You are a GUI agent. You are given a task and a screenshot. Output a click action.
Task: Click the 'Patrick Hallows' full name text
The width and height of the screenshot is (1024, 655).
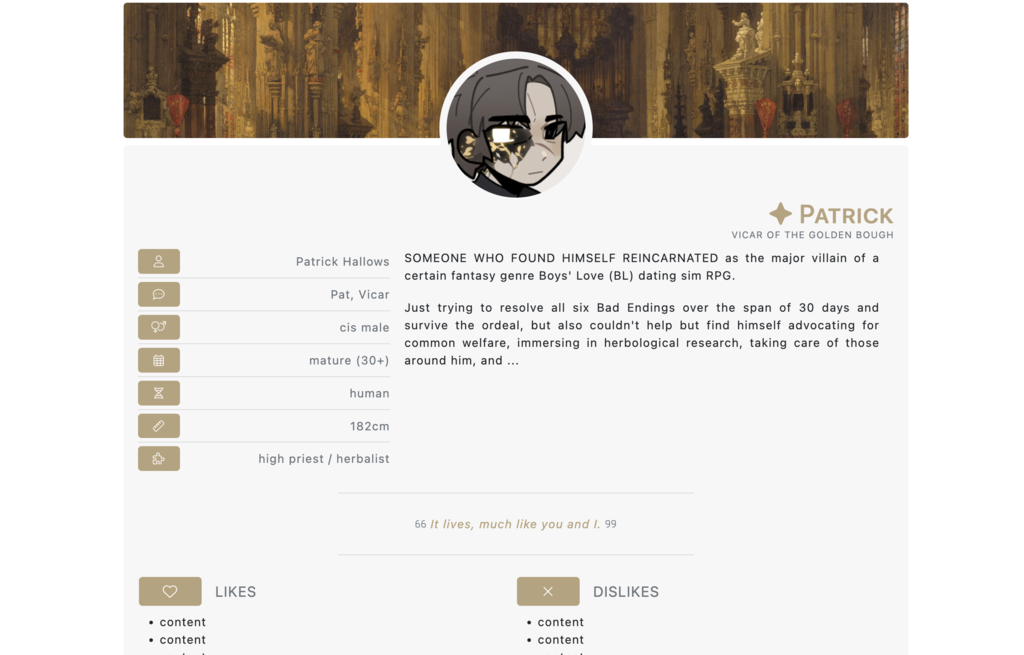click(342, 262)
